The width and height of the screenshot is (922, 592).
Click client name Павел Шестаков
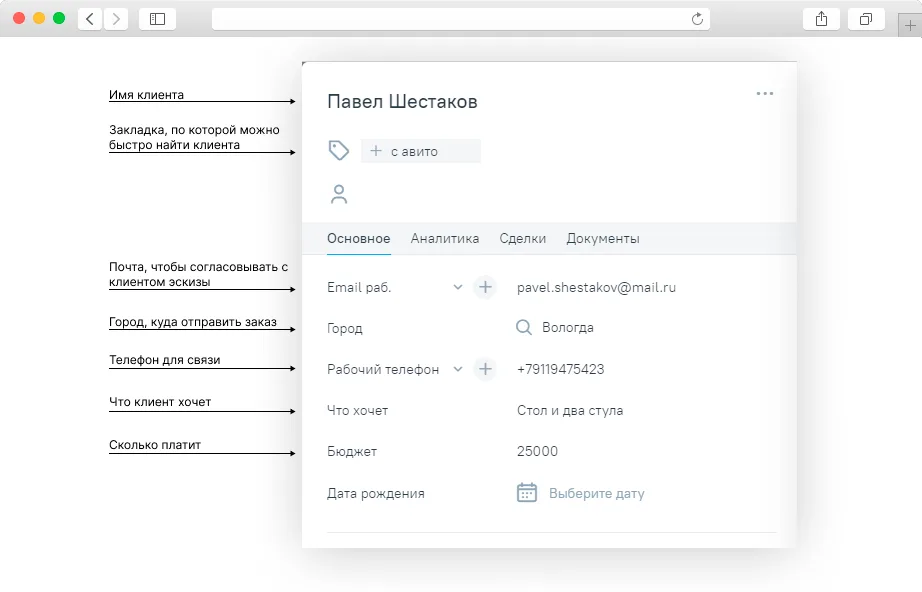pyautogui.click(x=402, y=102)
